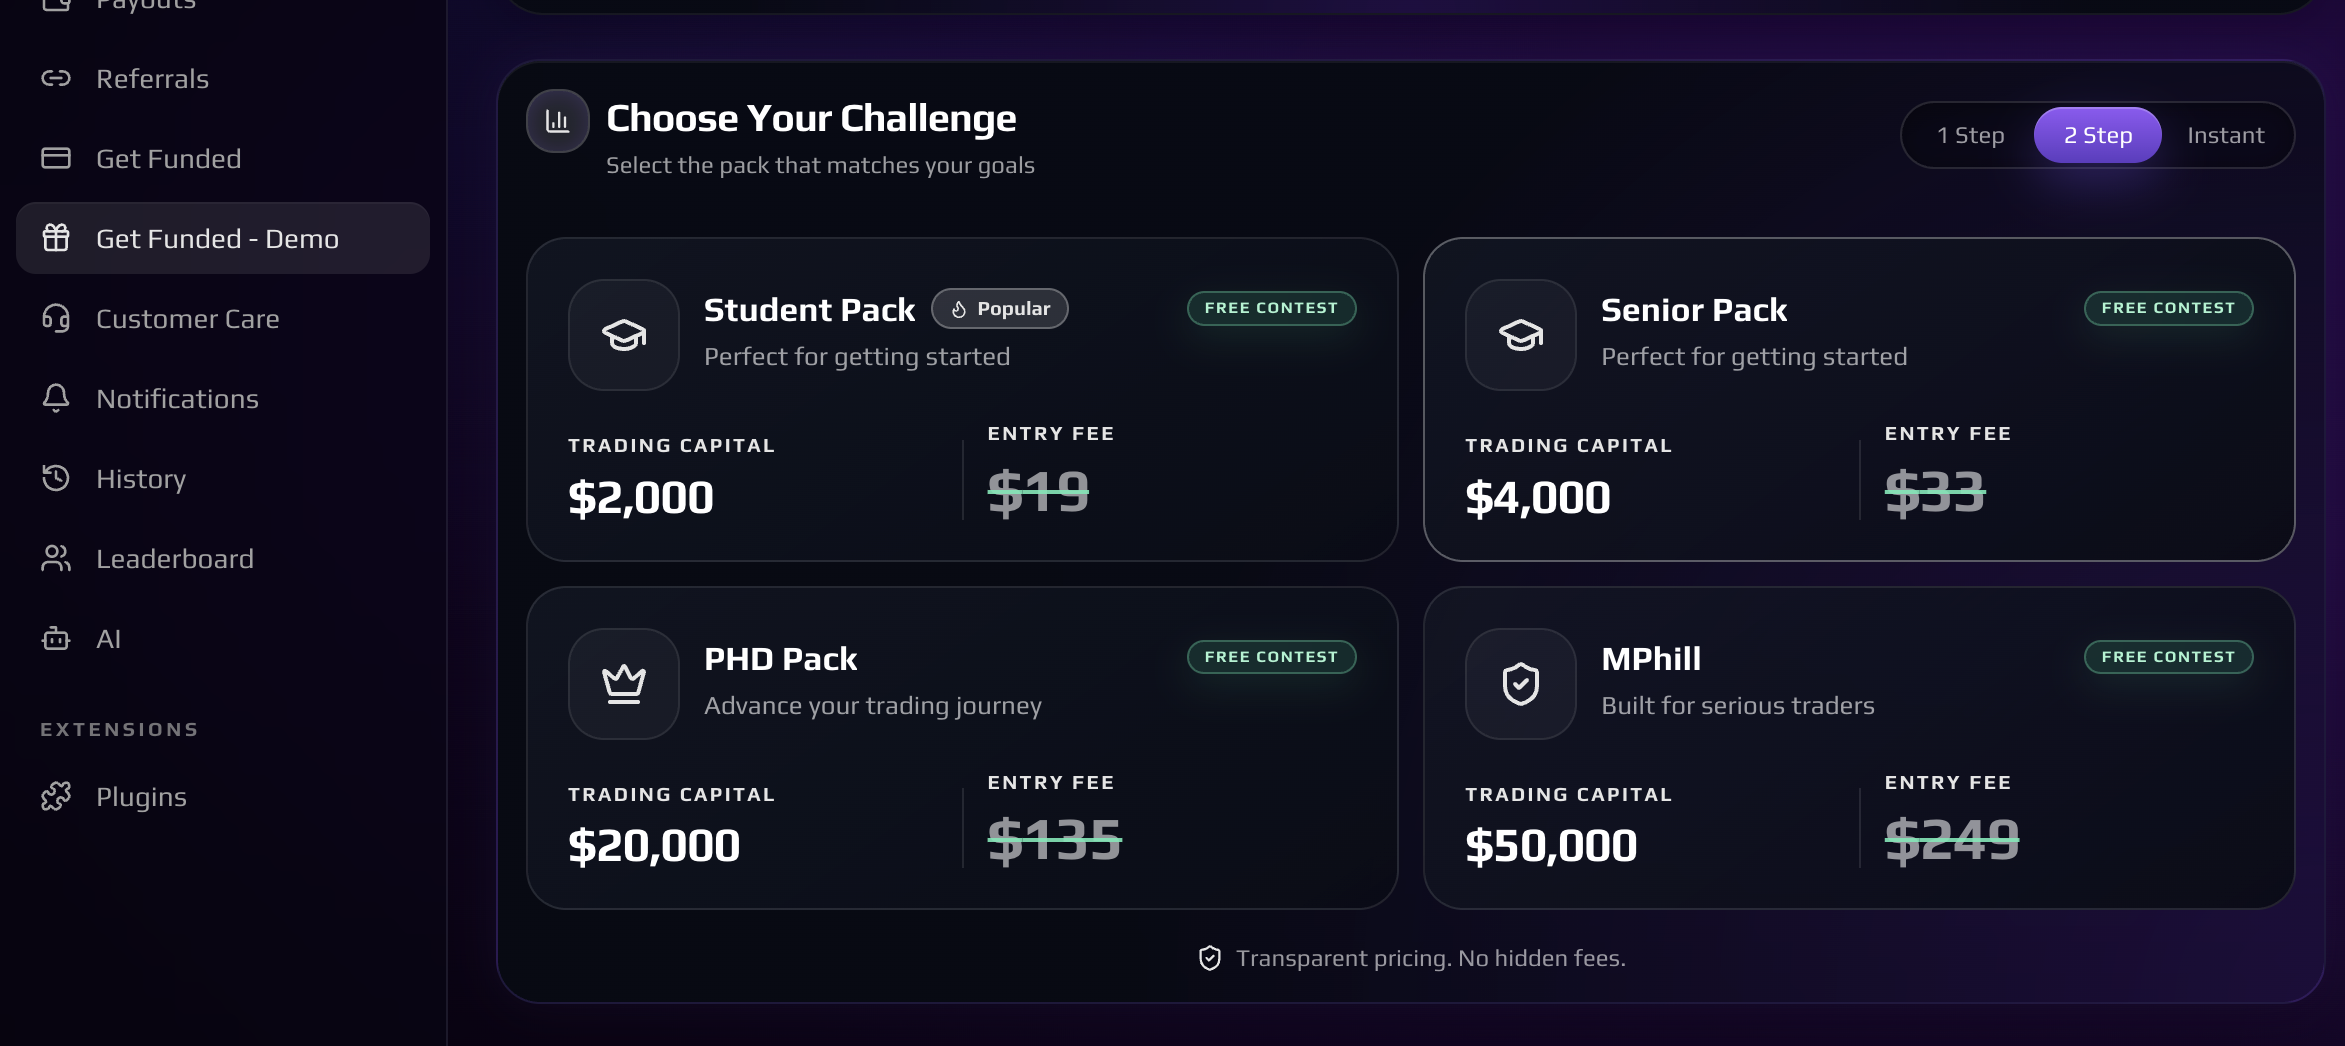The image size is (2345, 1046).
Task: Click the History clock icon
Action: (56, 478)
